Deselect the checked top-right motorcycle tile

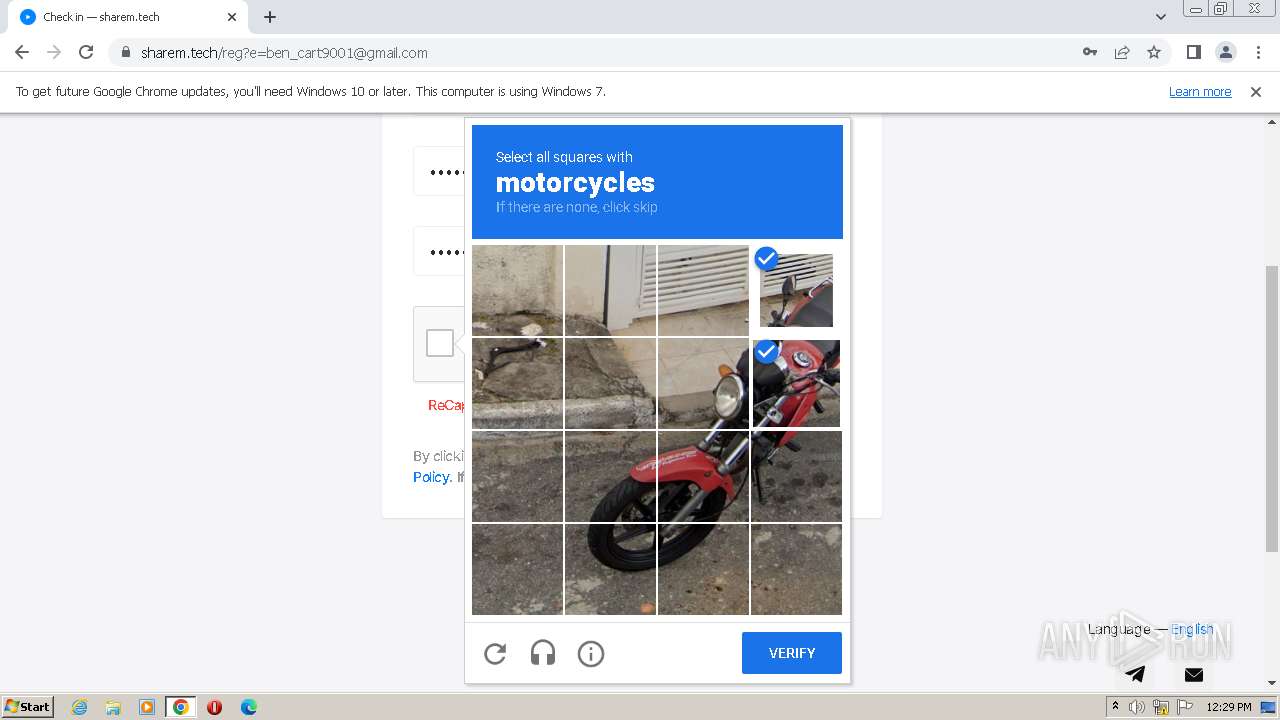pos(796,291)
